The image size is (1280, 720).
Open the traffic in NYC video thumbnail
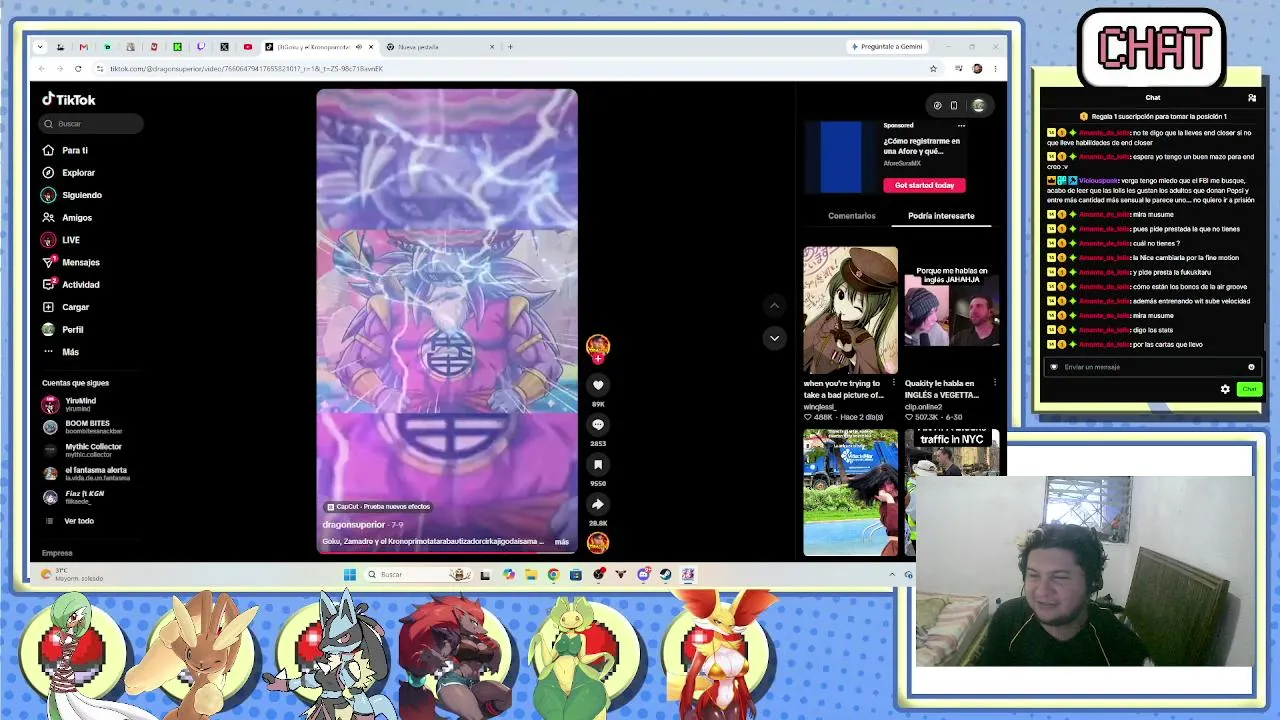(952, 492)
